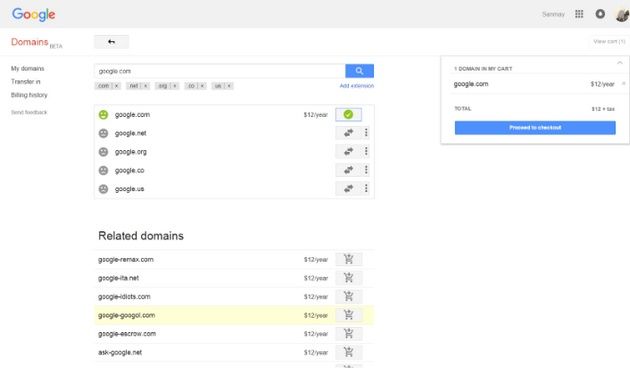Click the back arrow button
630x368 pixels.
111,42
